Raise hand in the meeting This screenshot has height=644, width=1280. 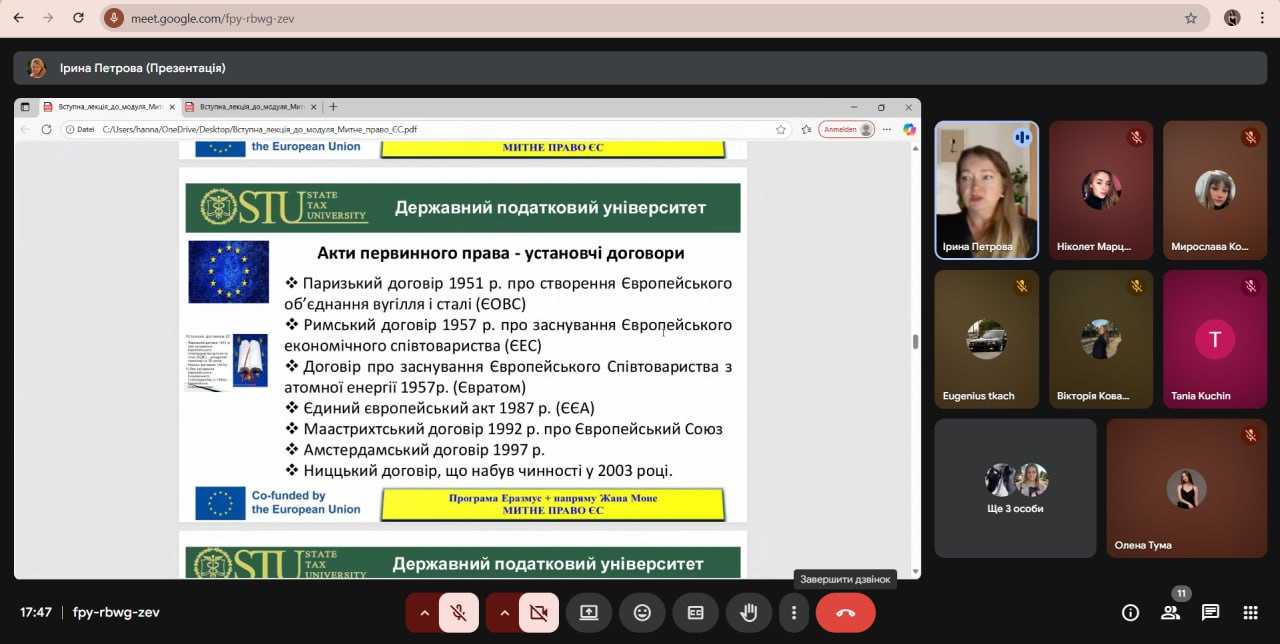748,613
